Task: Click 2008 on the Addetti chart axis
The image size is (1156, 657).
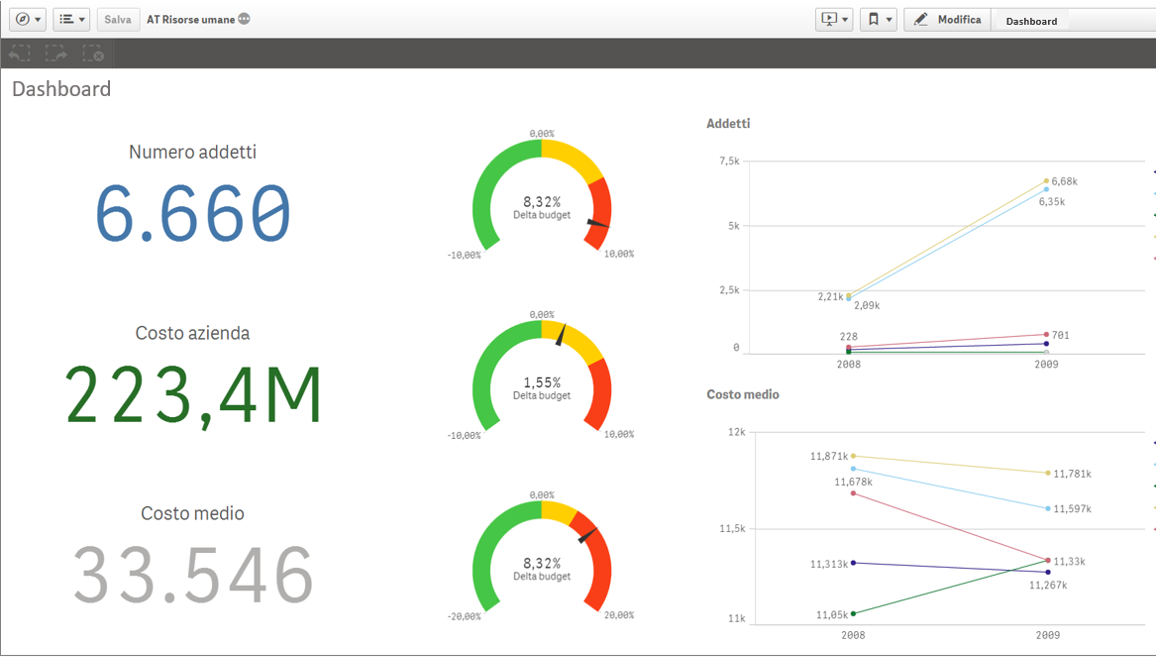Action: (849, 364)
